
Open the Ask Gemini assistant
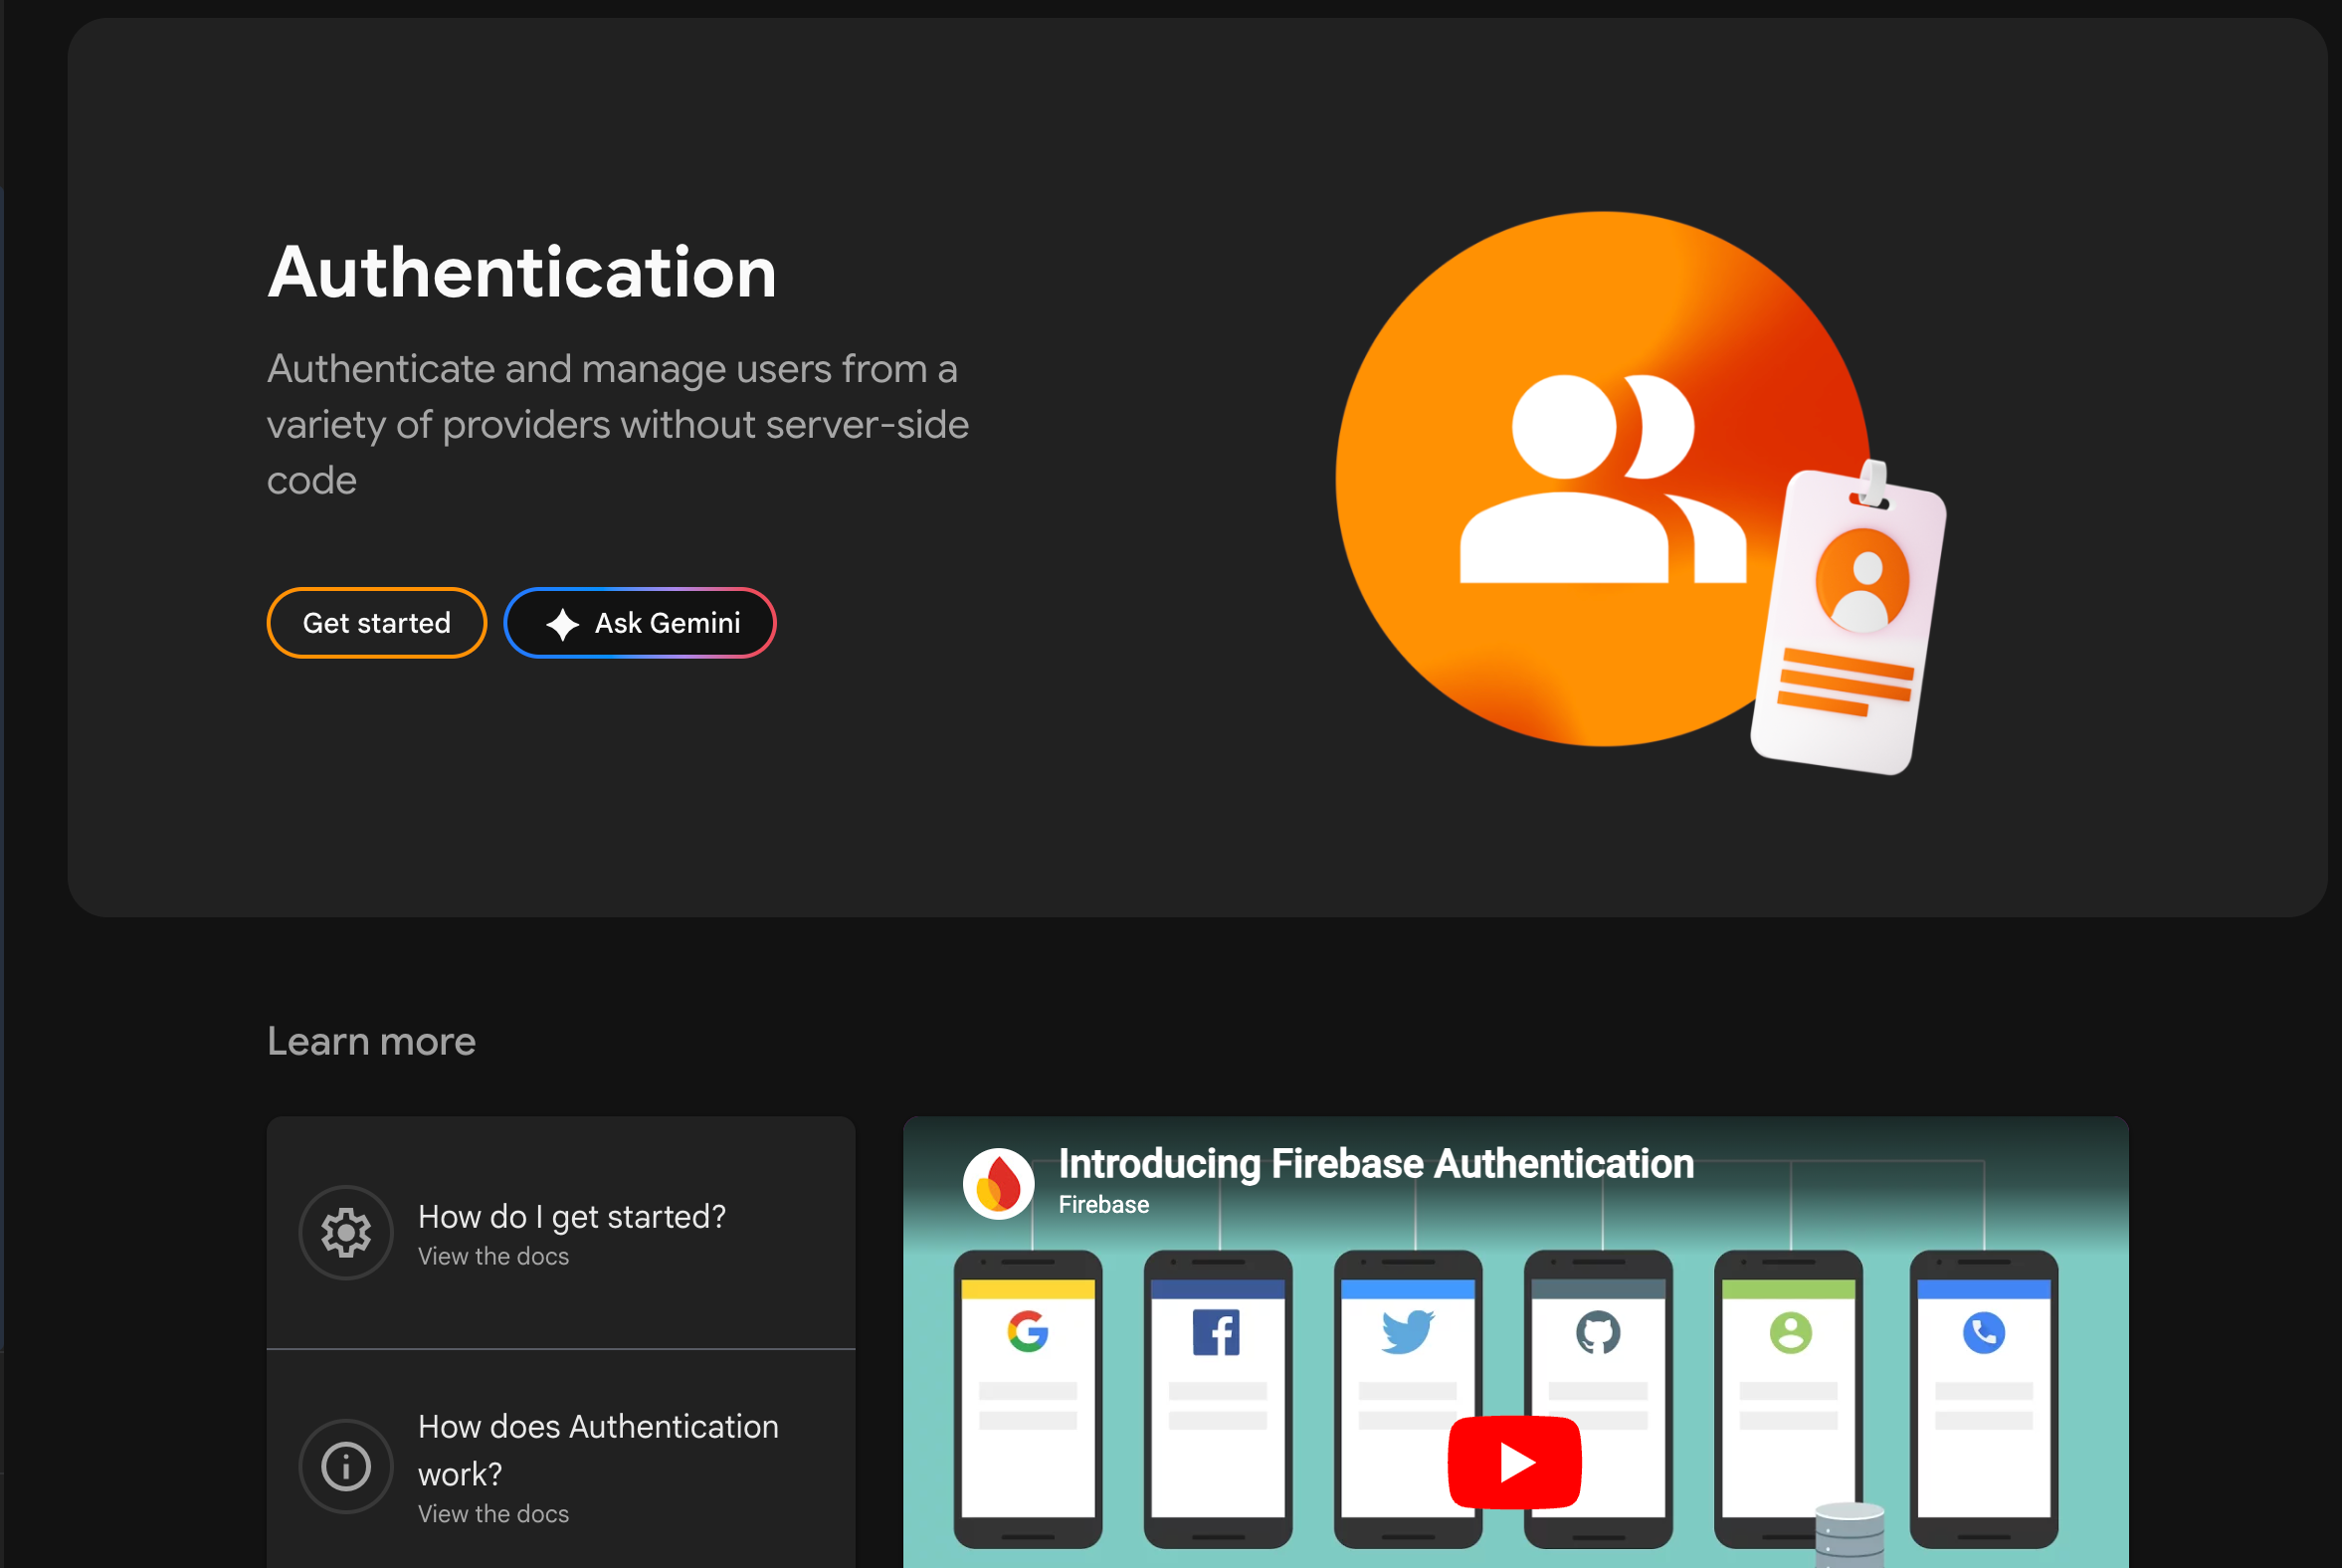[640, 623]
